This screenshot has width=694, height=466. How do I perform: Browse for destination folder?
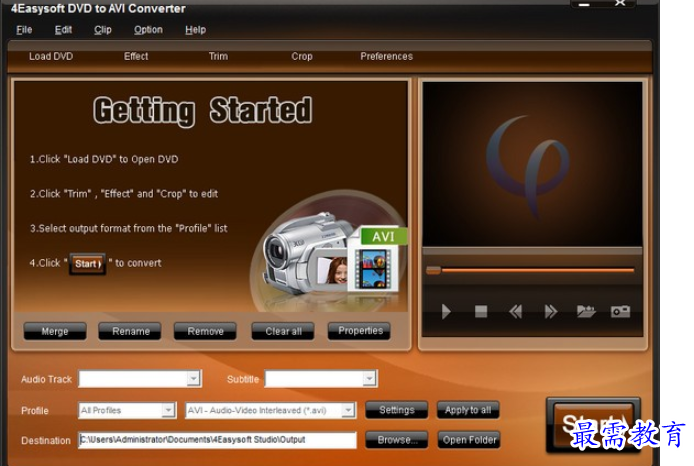point(397,440)
